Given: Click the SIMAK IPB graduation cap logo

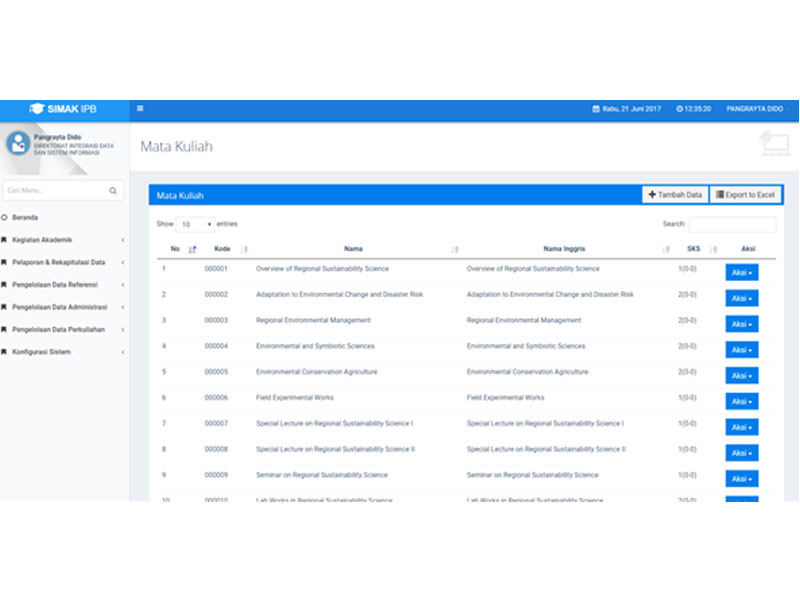Looking at the screenshot, I should pos(37,108).
